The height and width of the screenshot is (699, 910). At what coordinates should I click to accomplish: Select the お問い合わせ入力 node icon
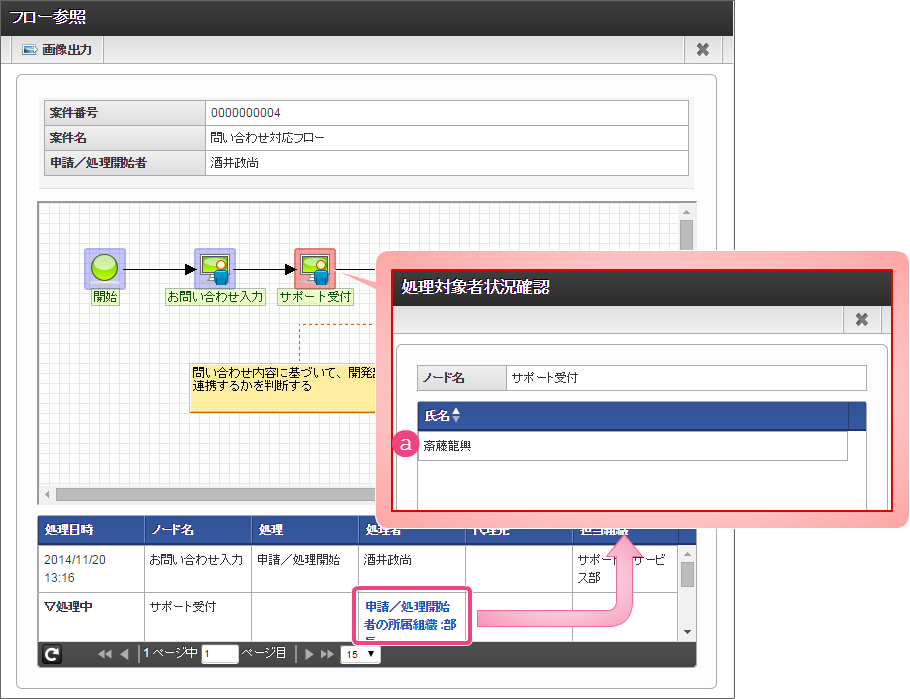pos(215,268)
